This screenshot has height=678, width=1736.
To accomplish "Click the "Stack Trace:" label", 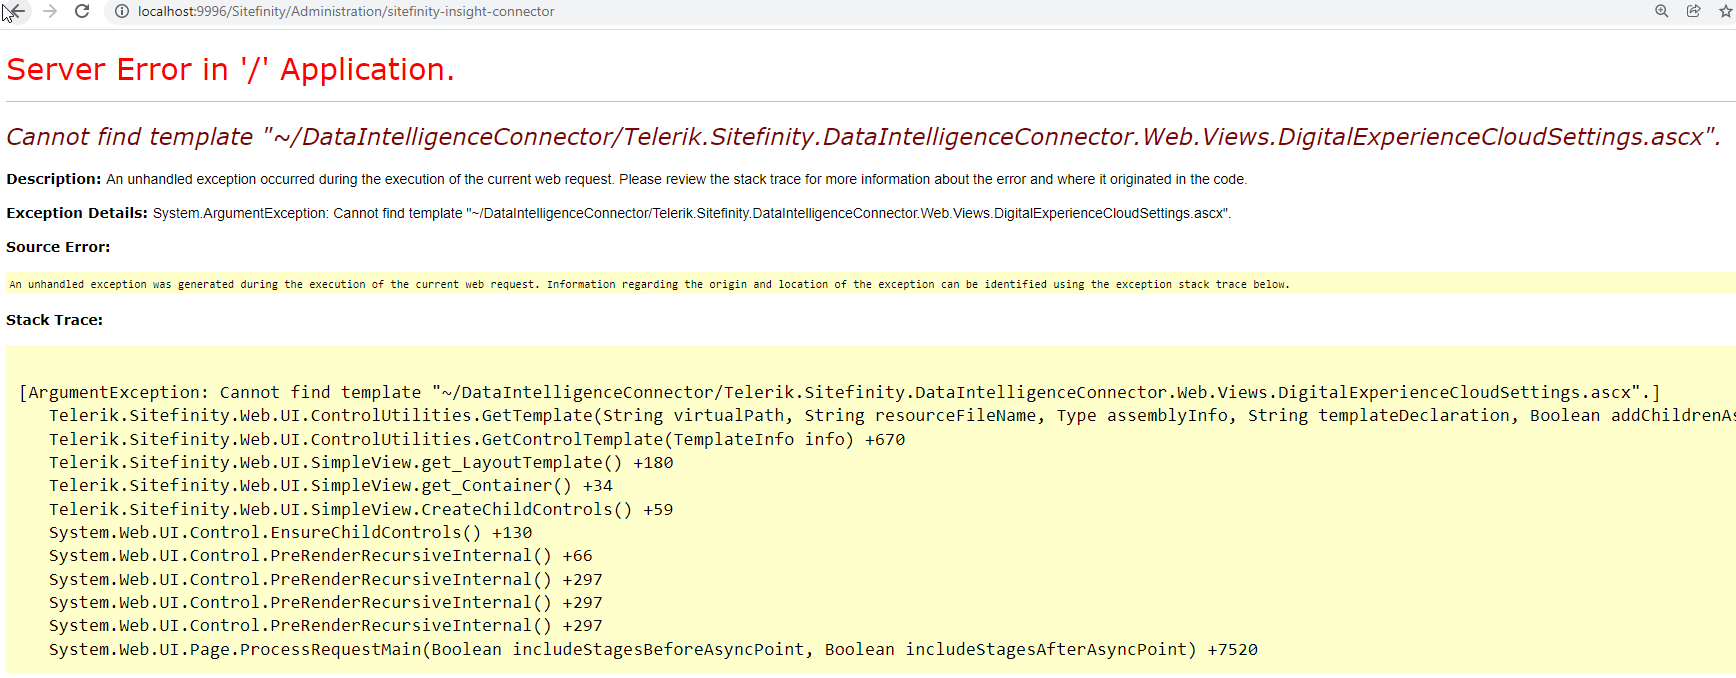I will point(54,320).
